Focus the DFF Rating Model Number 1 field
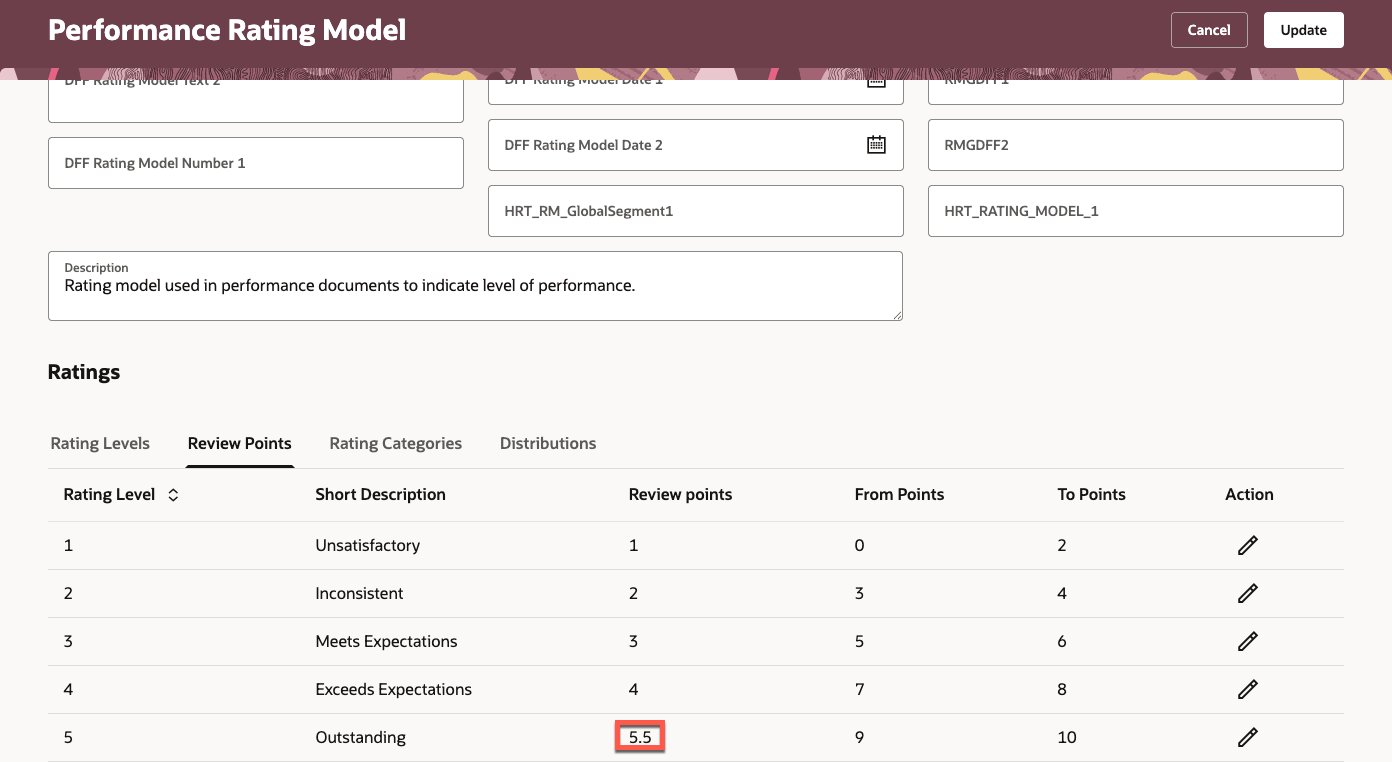 tap(255, 163)
